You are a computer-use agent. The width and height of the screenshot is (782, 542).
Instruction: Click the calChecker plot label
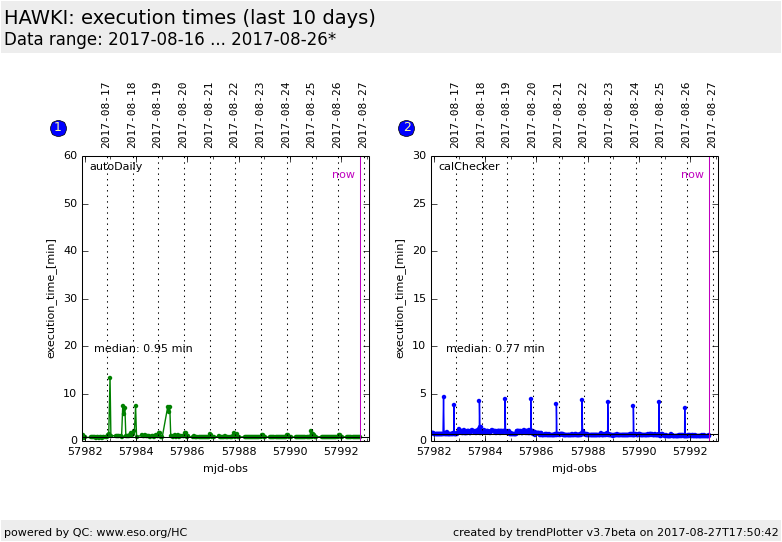coord(468,167)
